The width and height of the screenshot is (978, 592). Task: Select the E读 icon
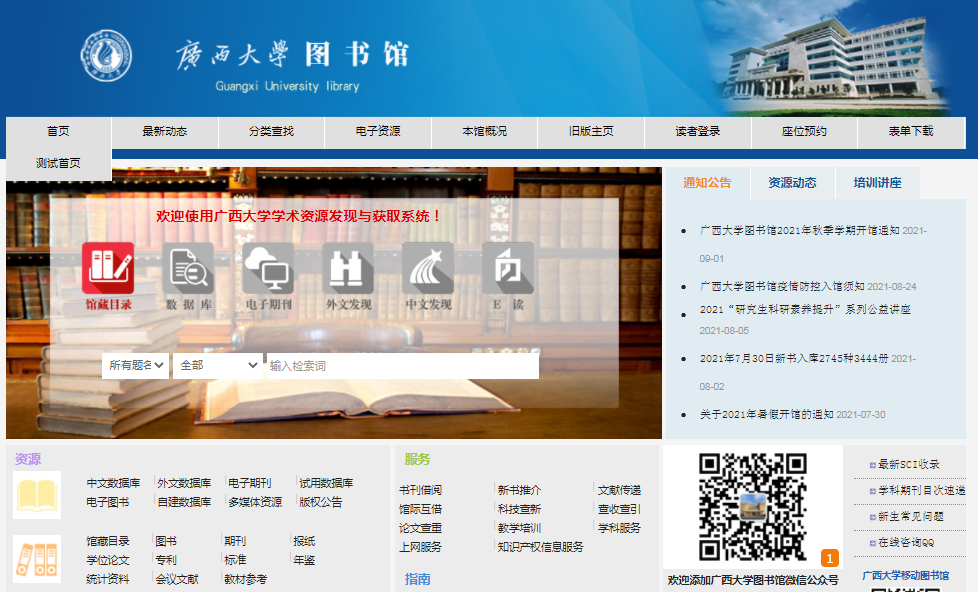pyautogui.click(x=508, y=268)
